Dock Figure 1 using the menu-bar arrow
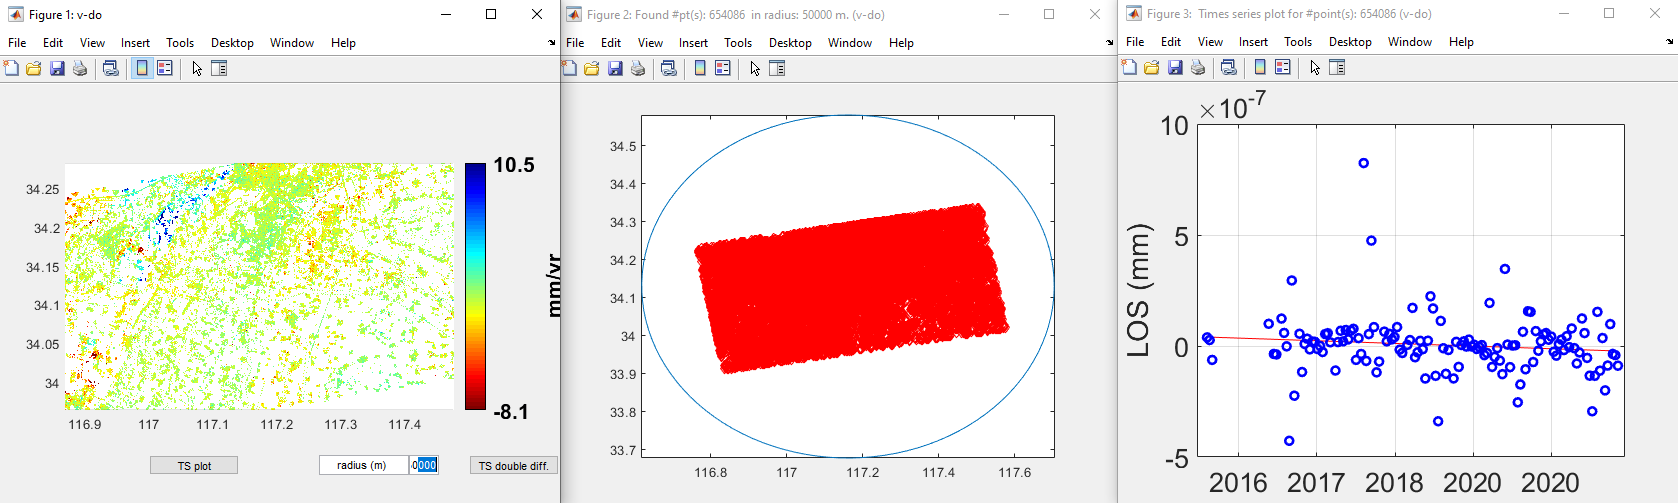This screenshot has height=503, width=1678. point(552,43)
